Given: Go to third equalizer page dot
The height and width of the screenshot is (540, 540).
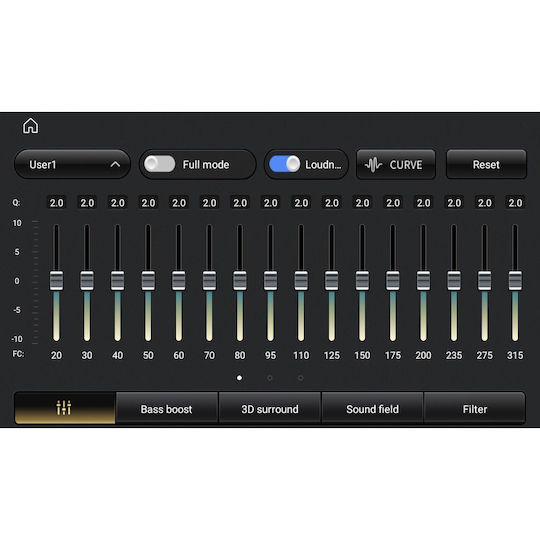Looking at the screenshot, I should [x=301, y=378].
